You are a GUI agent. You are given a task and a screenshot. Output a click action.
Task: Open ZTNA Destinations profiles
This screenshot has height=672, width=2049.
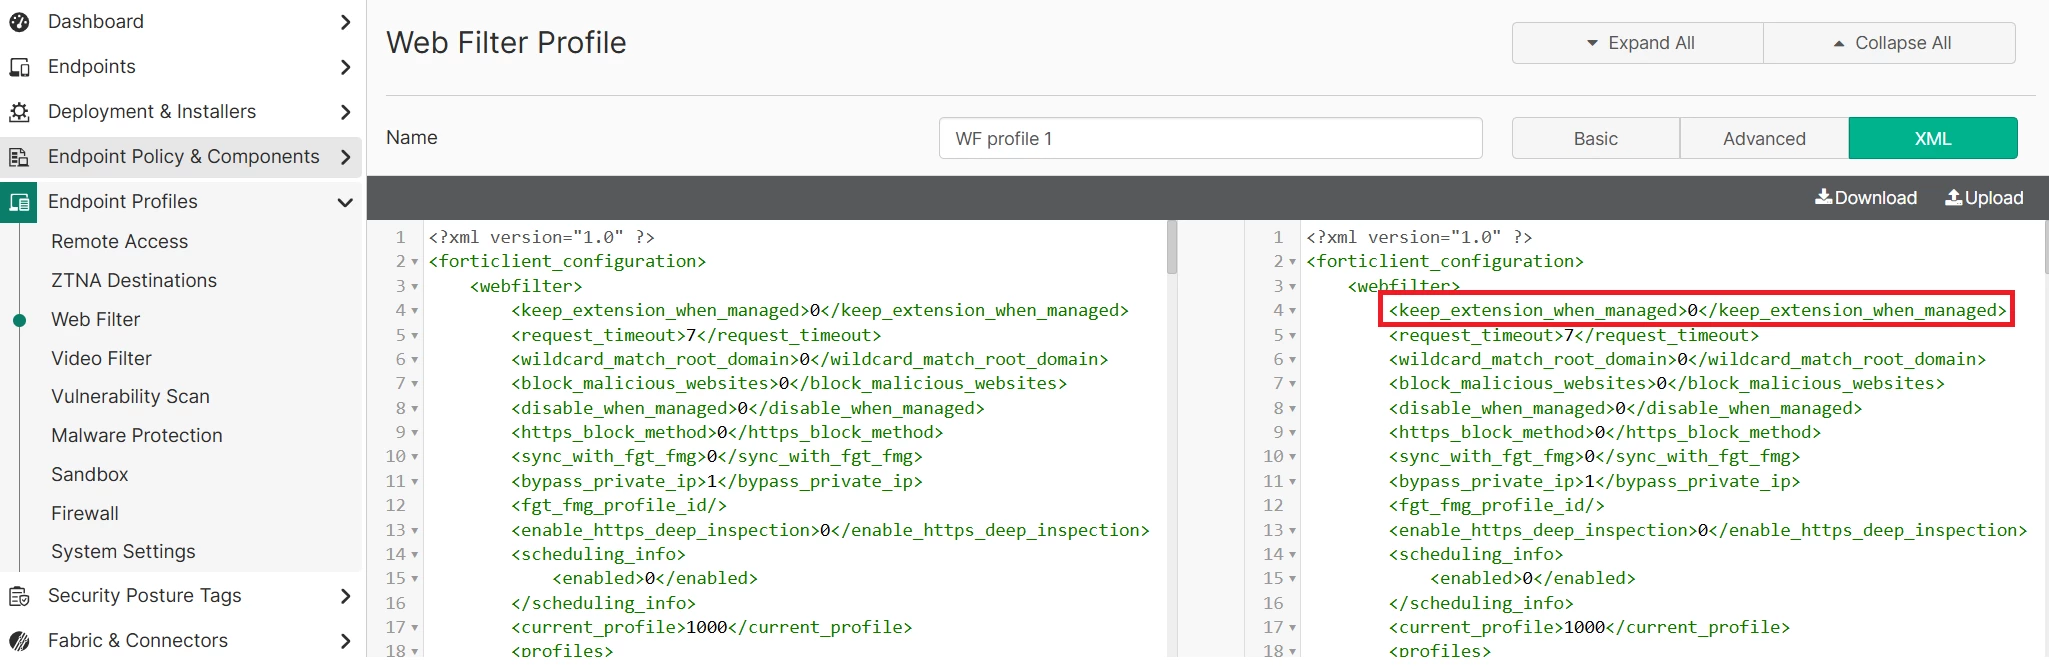click(134, 281)
